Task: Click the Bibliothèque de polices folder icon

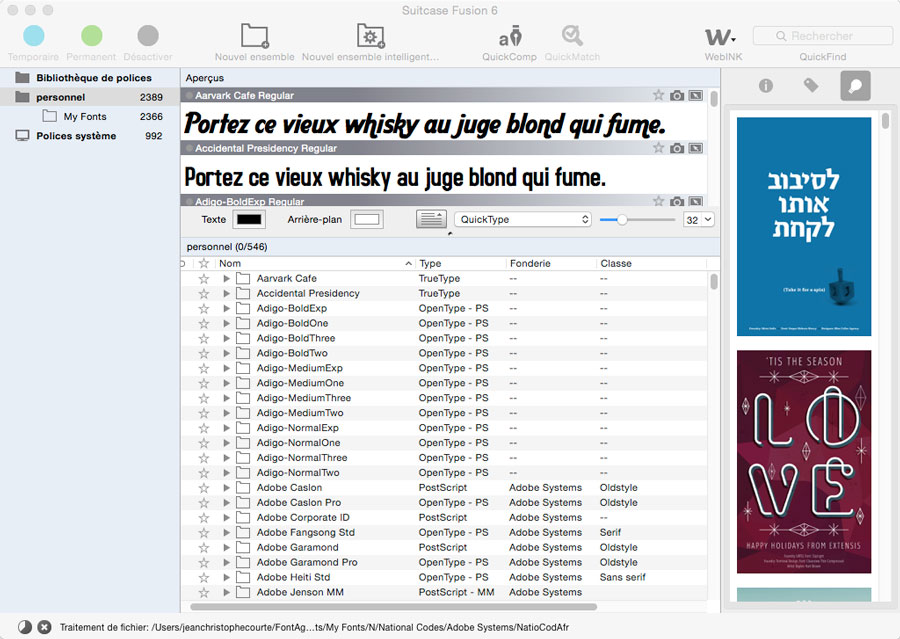Action: click(22, 78)
